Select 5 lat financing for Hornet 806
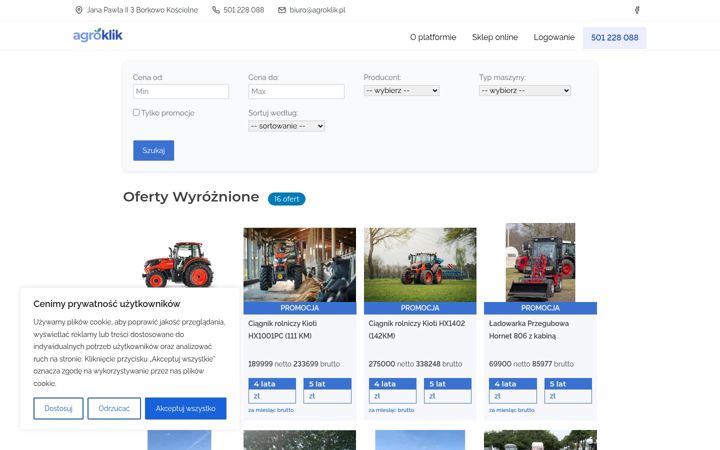 tap(568, 391)
